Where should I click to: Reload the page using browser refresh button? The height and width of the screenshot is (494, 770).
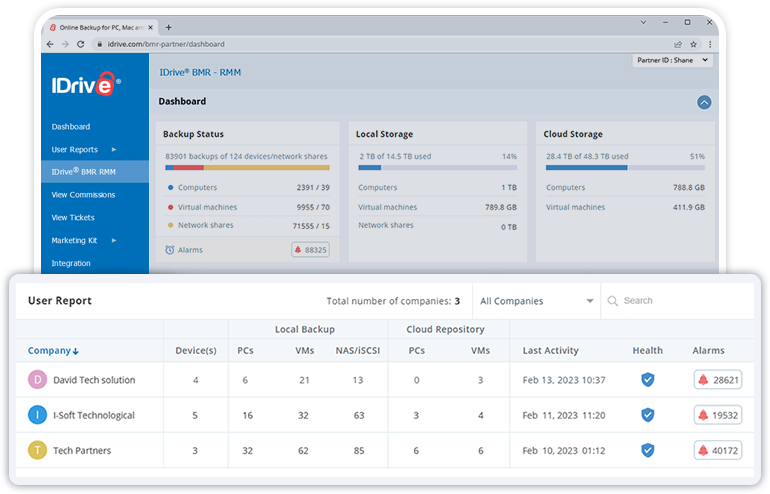[80, 44]
